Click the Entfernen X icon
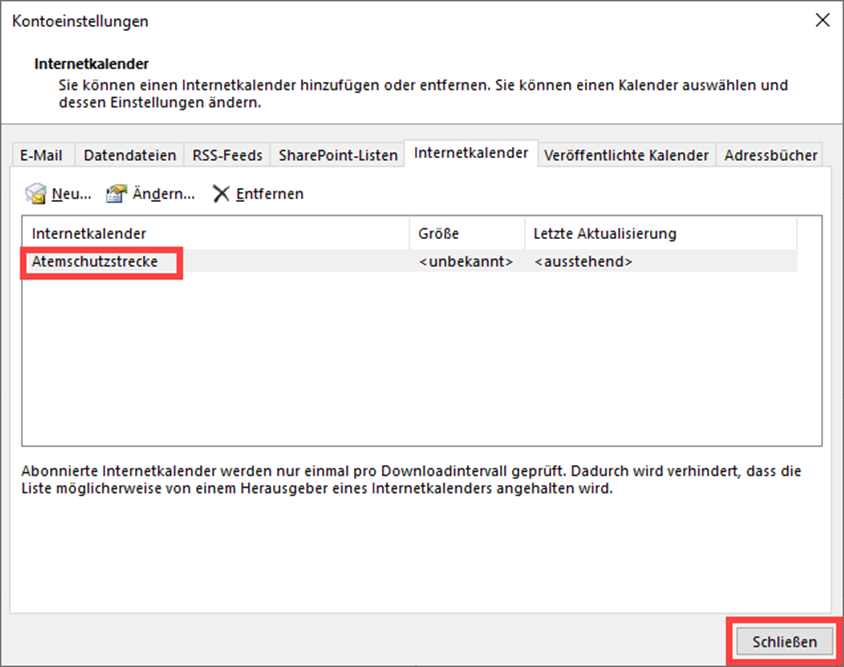 (221, 194)
